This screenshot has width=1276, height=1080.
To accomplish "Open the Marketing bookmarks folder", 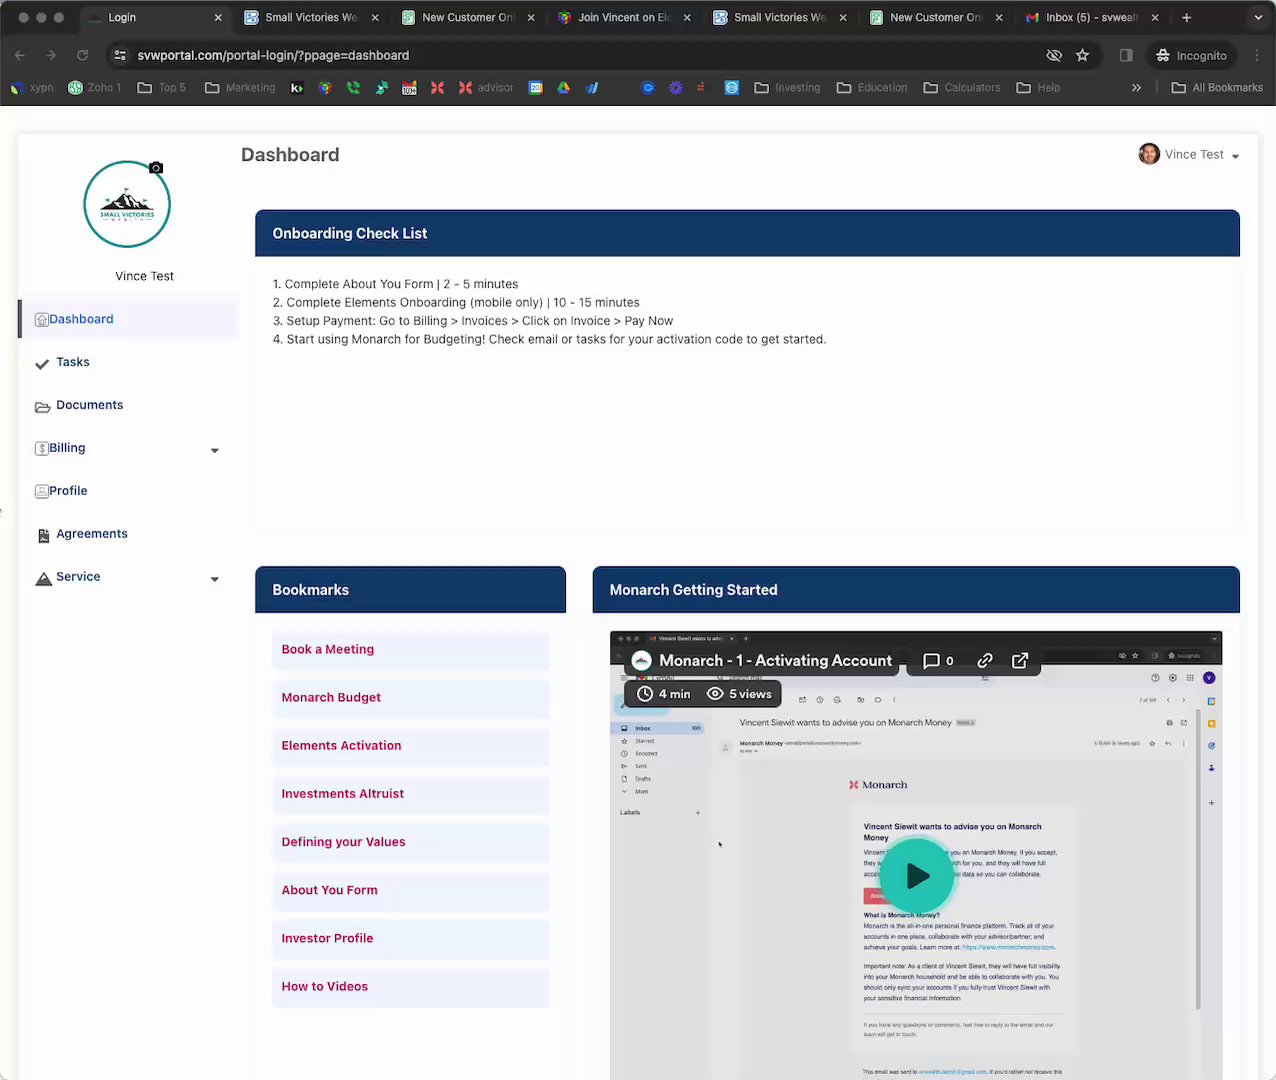I will (240, 88).
